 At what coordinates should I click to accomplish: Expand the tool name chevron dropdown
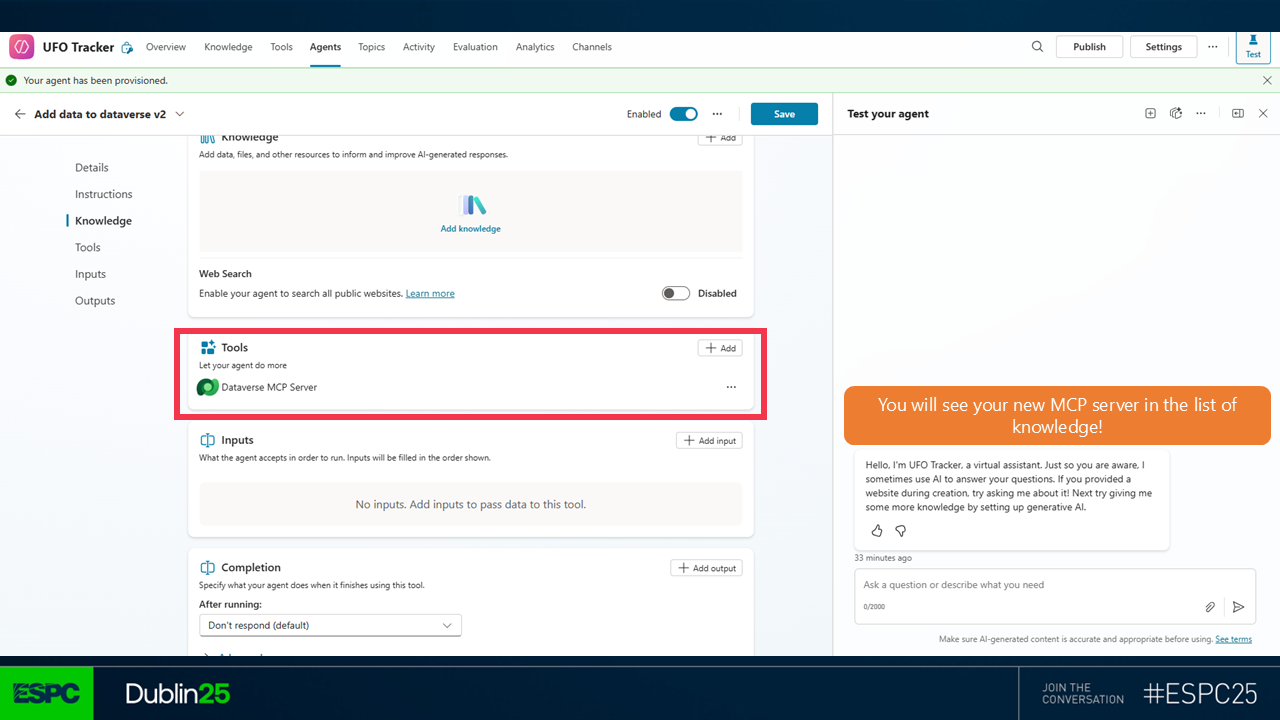point(180,114)
